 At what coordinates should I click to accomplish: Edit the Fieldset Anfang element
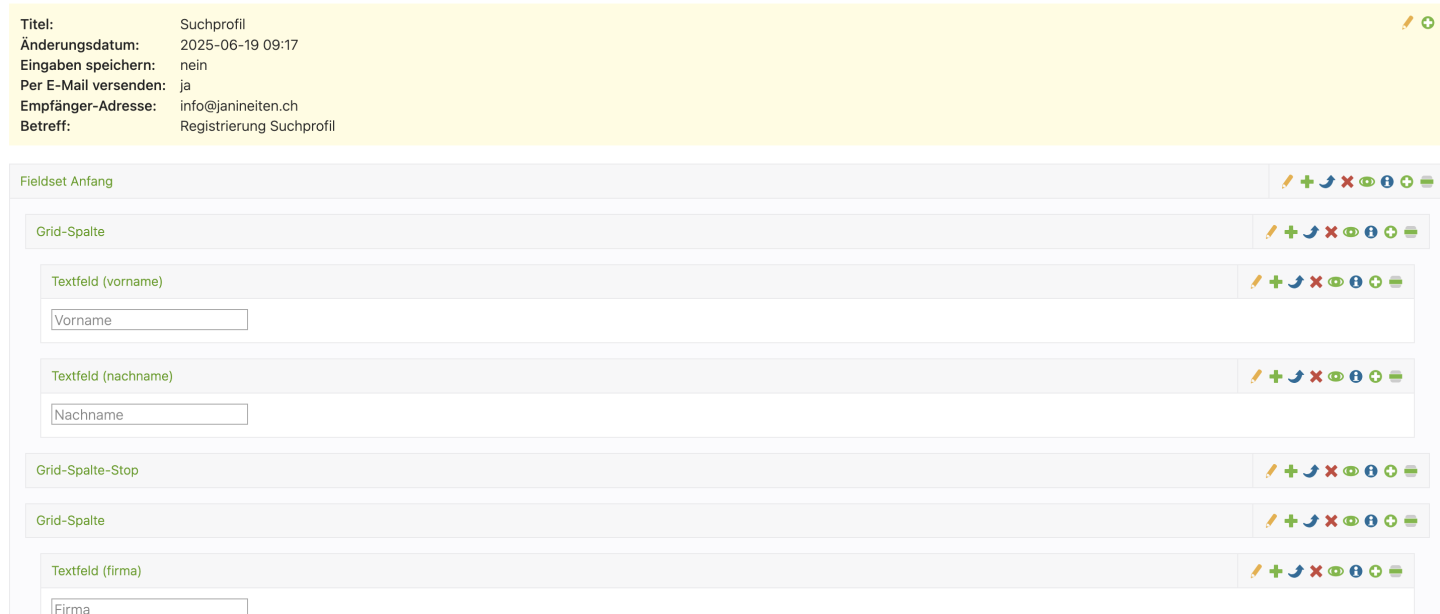(1287, 182)
